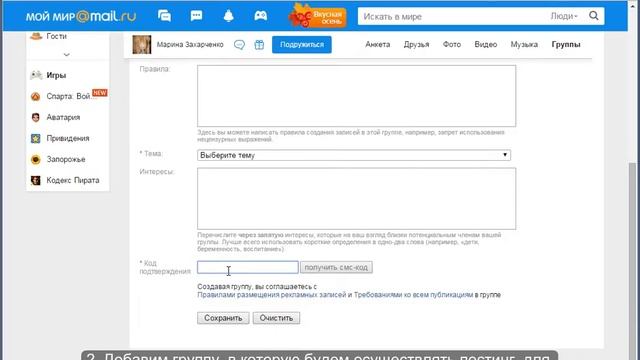The height and width of the screenshot is (360, 640).
Task: Click the Подружиться button
Action: (x=302, y=44)
